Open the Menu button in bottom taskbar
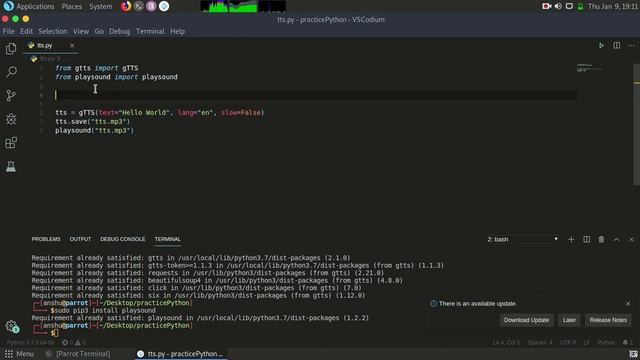The image size is (640, 360). tap(19, 354)
